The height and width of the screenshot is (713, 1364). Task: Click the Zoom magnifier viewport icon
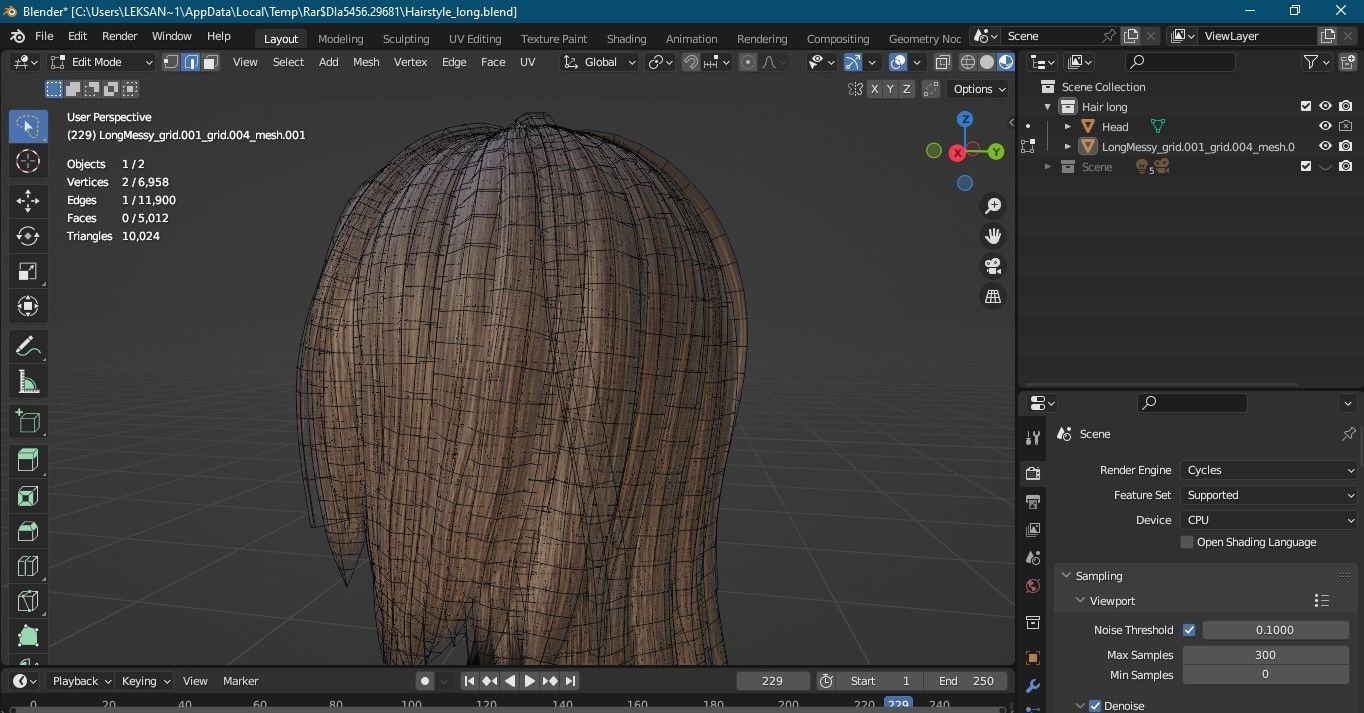(993, 206)
